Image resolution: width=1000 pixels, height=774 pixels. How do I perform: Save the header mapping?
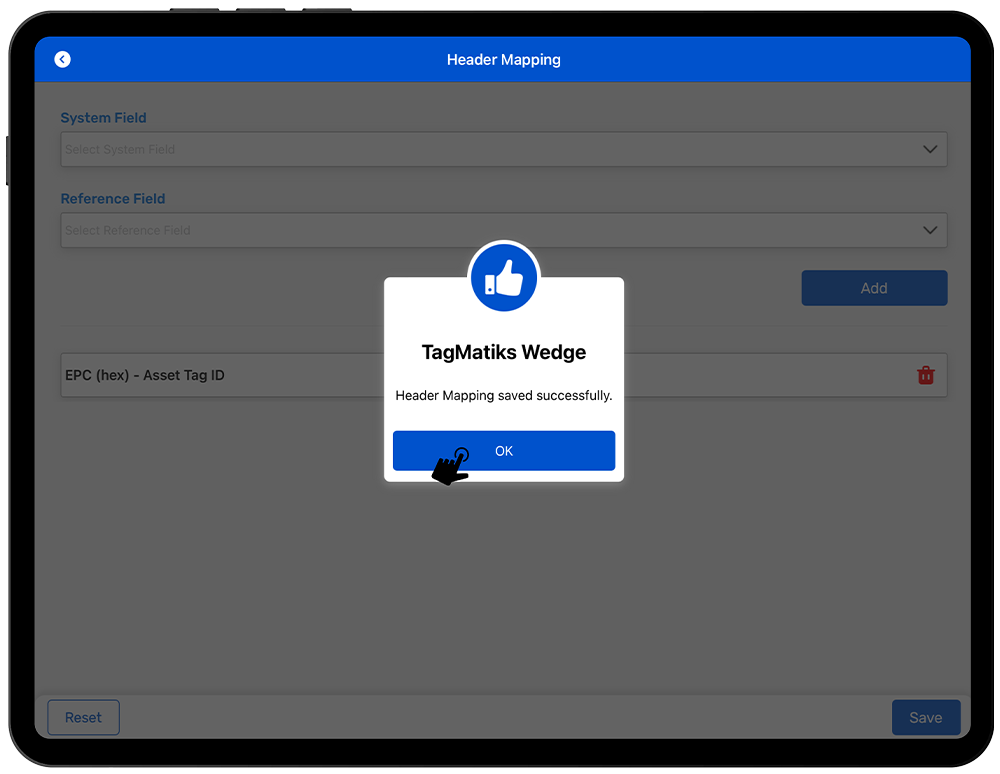point(925,717)
